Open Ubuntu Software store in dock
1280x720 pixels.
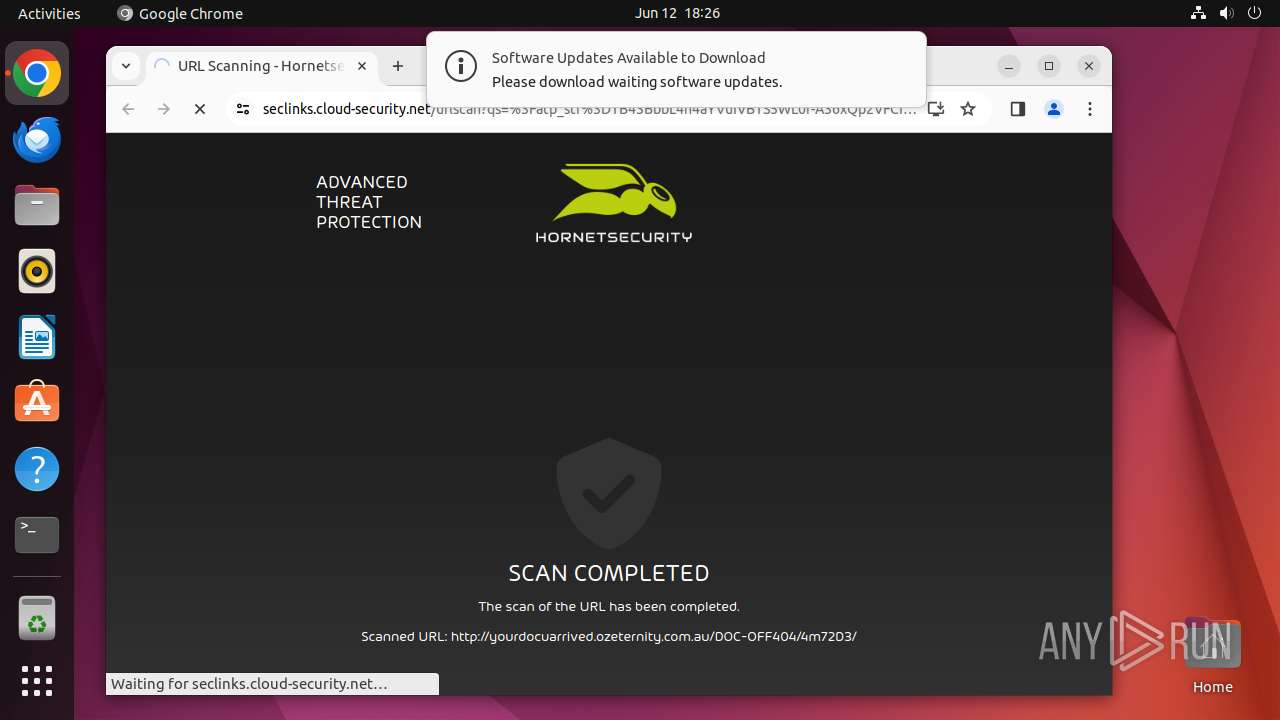pyautogui.click(x=37, y=403)
